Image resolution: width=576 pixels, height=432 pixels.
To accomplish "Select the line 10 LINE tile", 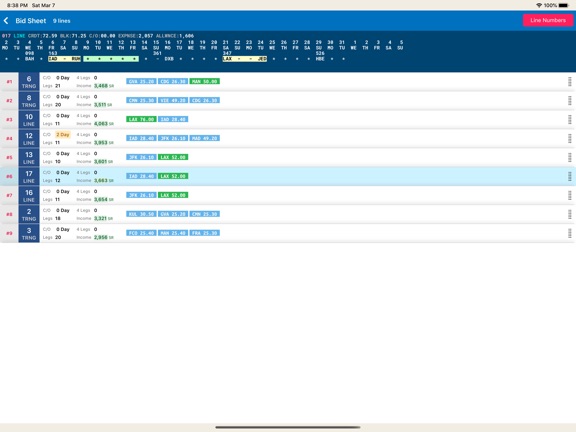I will point(29,119).
